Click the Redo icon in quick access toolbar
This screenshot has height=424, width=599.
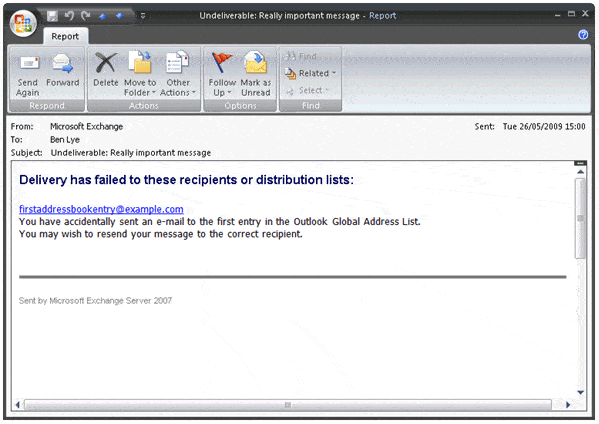(x=86, y=16)
